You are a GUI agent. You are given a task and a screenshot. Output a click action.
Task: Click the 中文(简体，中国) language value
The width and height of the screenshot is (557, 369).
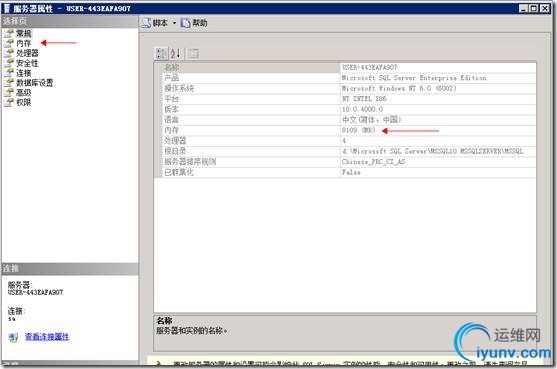372,120
